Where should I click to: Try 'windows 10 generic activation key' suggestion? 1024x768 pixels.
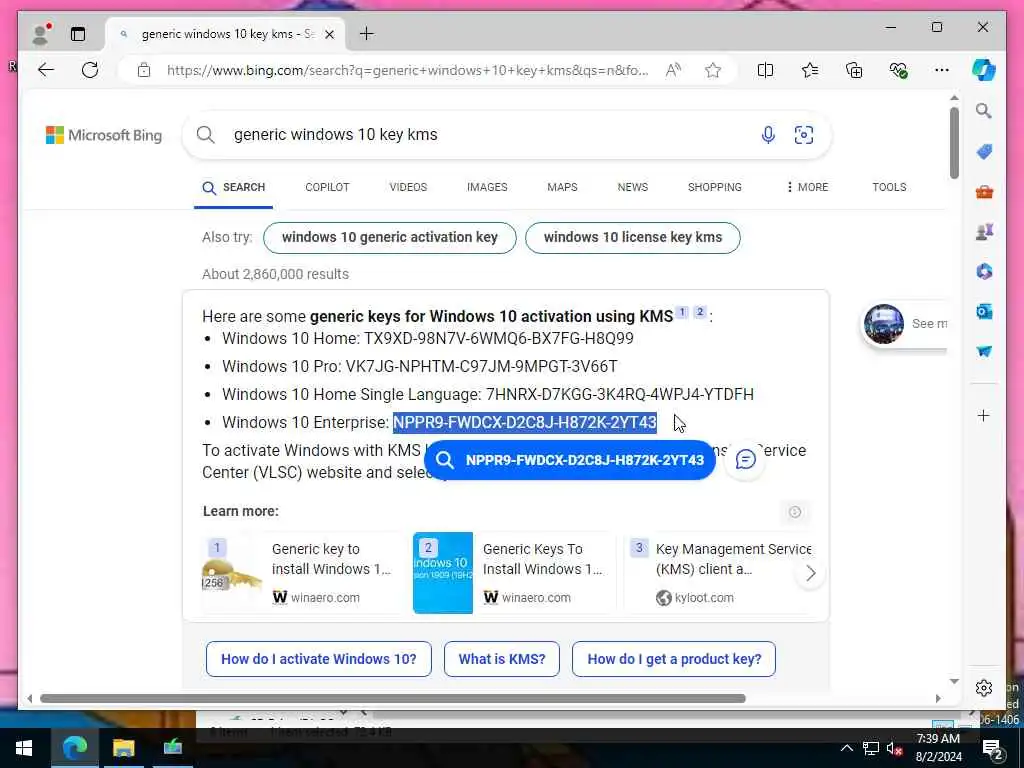(390, 238)
